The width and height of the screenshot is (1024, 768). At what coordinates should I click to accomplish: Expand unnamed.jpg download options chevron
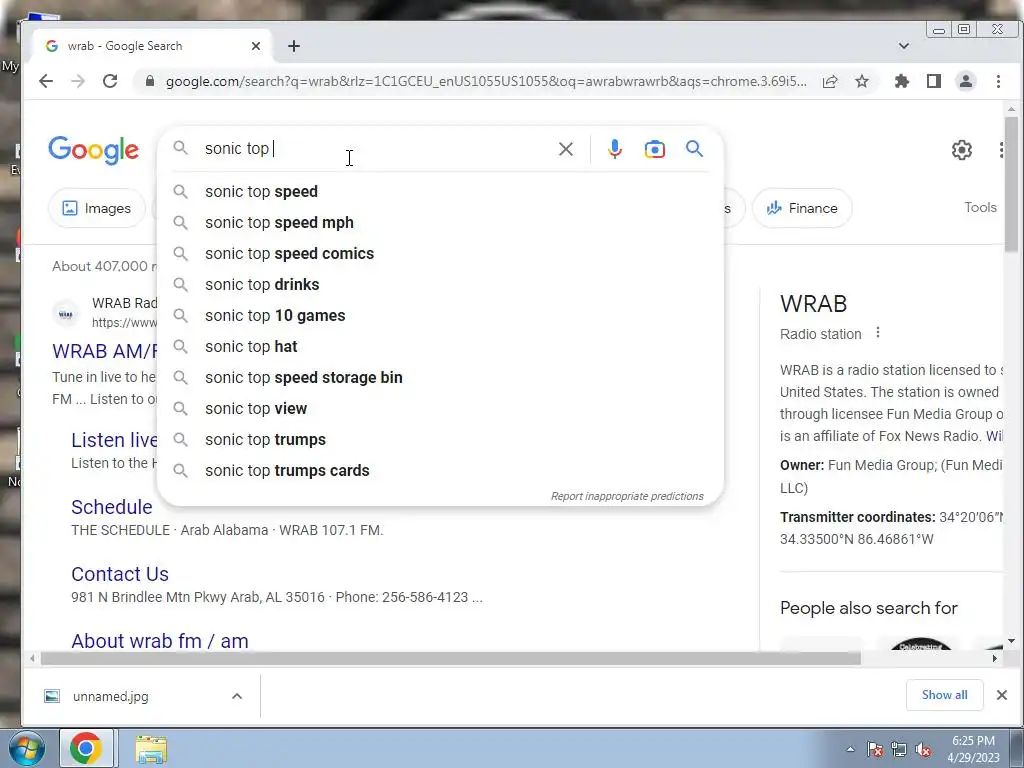[x=237, y=696]
